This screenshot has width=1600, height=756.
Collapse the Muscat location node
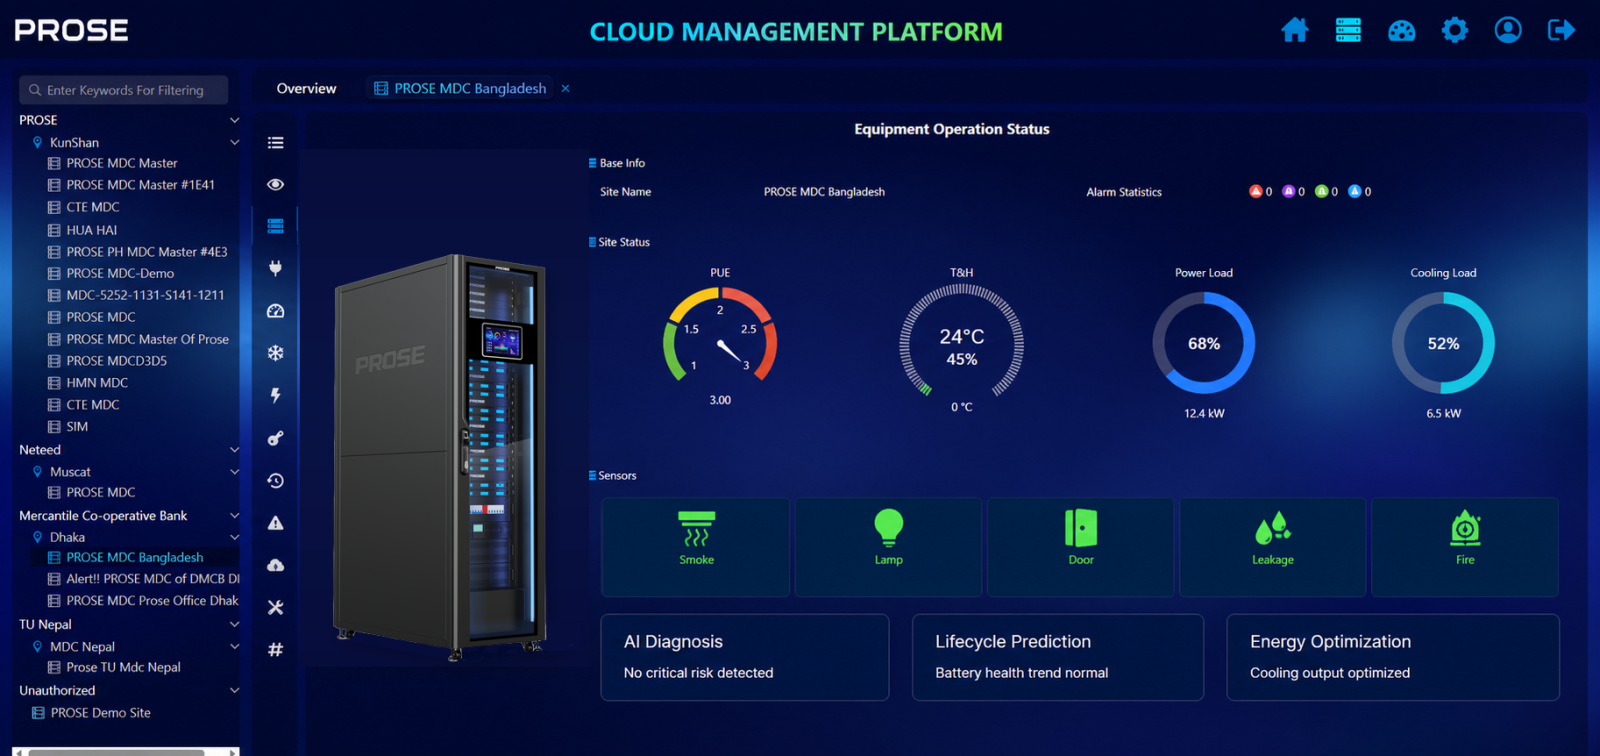click(x=234, y=472)
